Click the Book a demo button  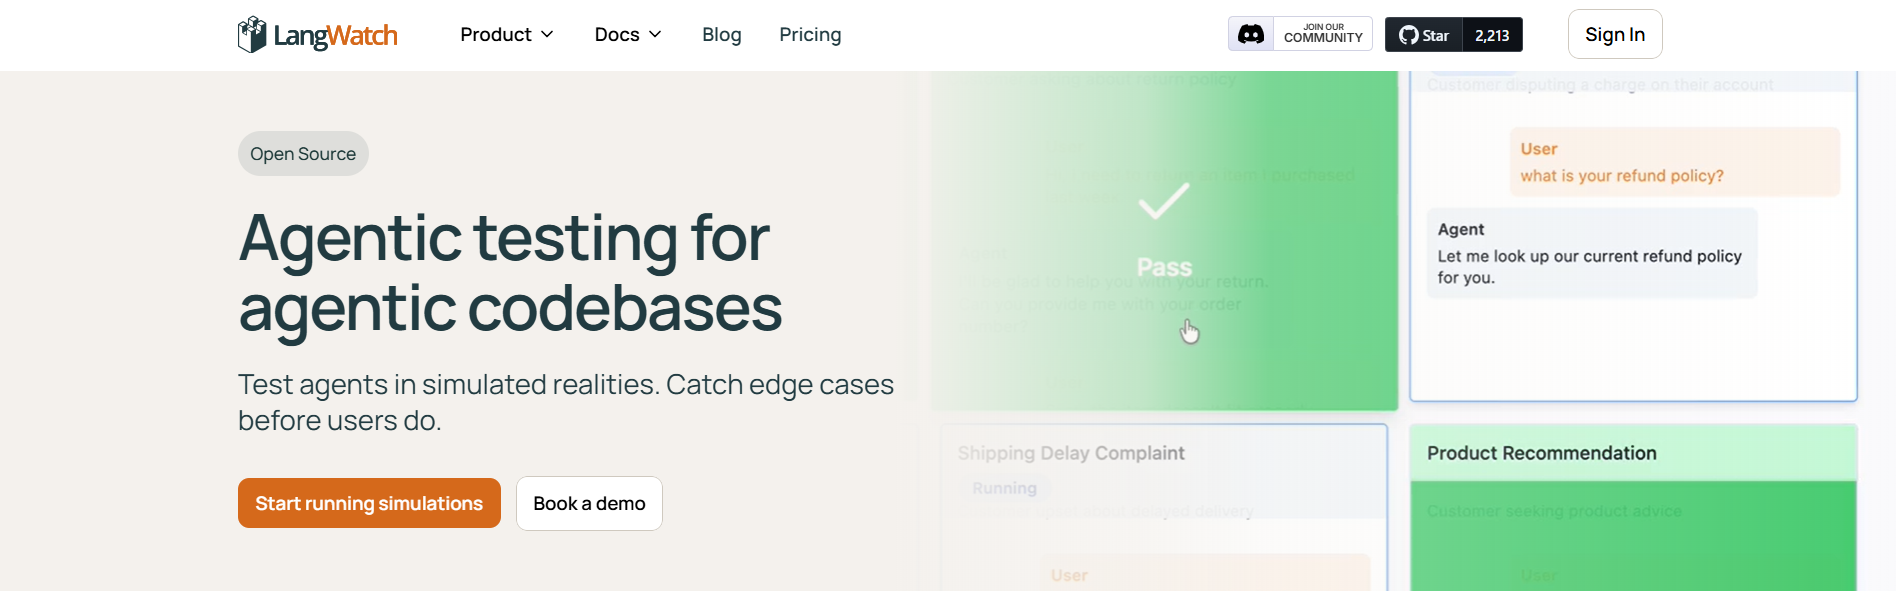point(589,503)
